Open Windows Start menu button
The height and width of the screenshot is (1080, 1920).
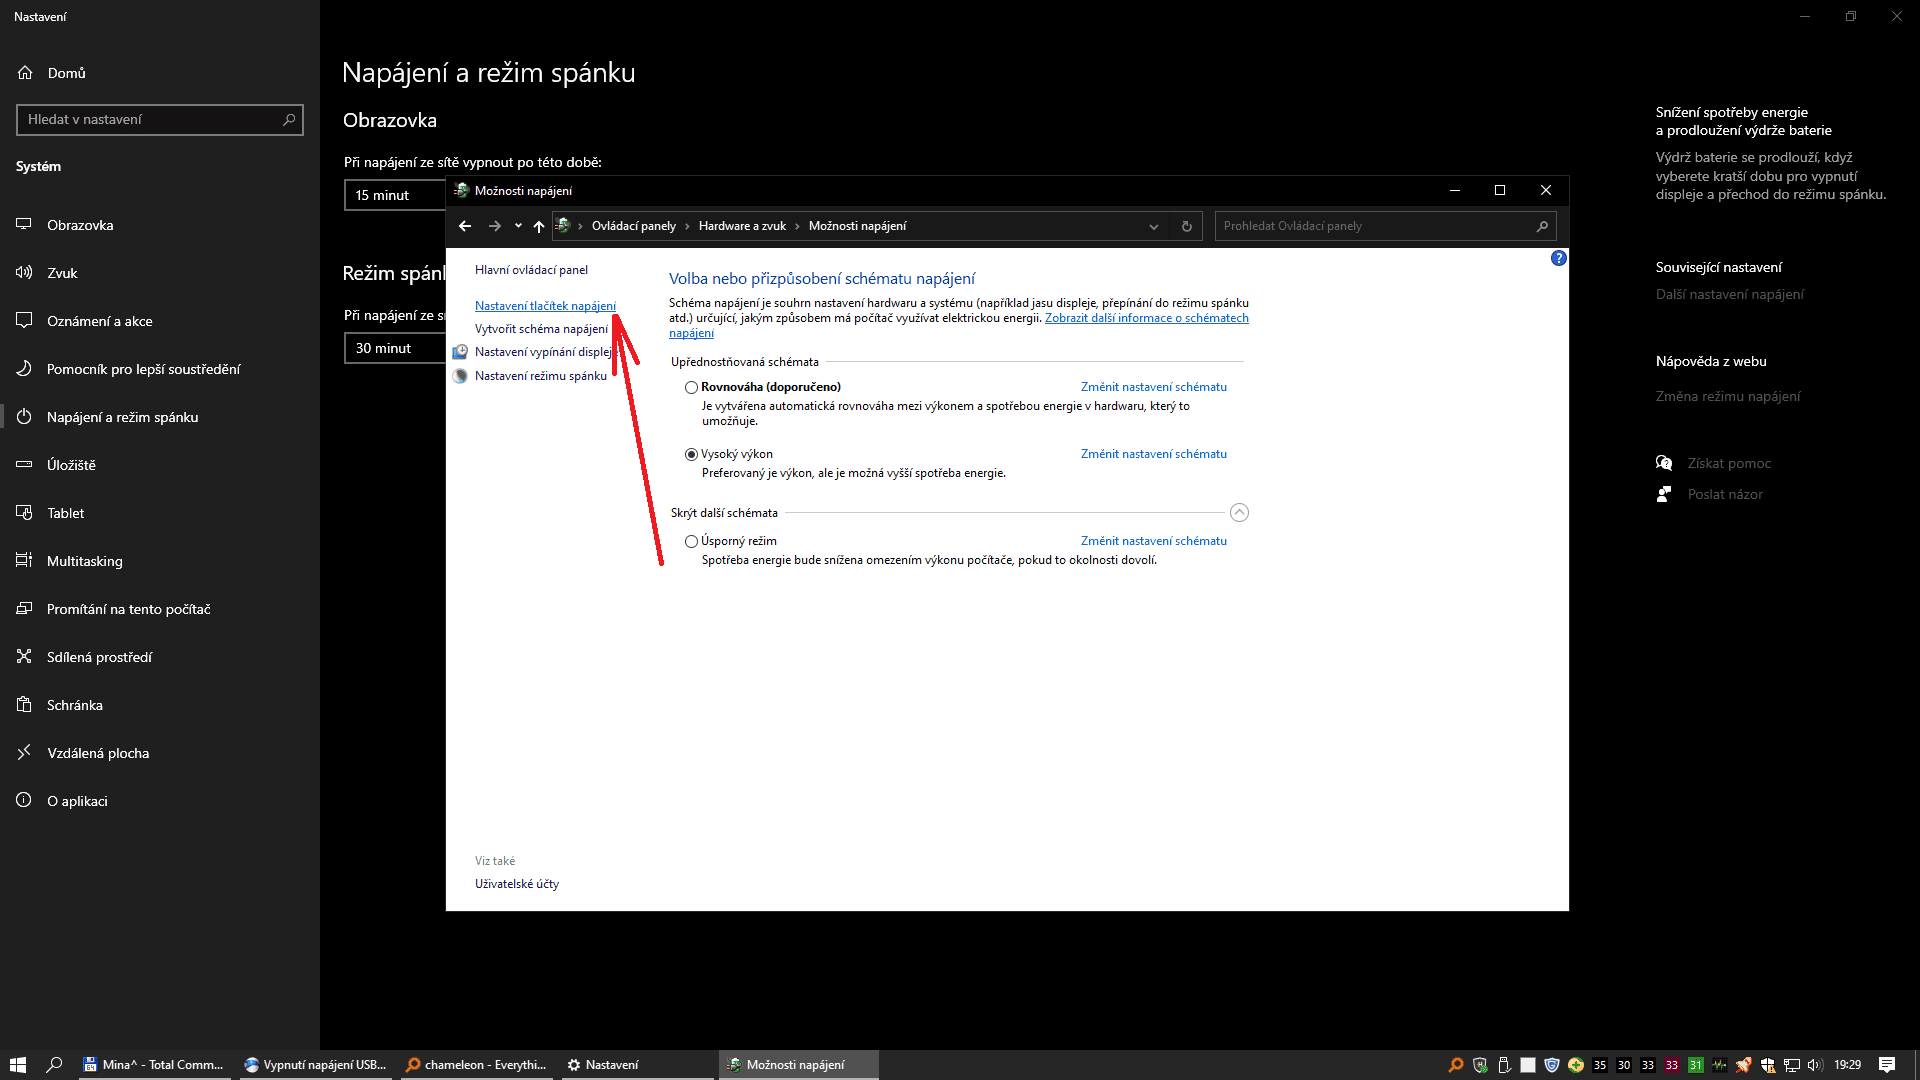18,1065
